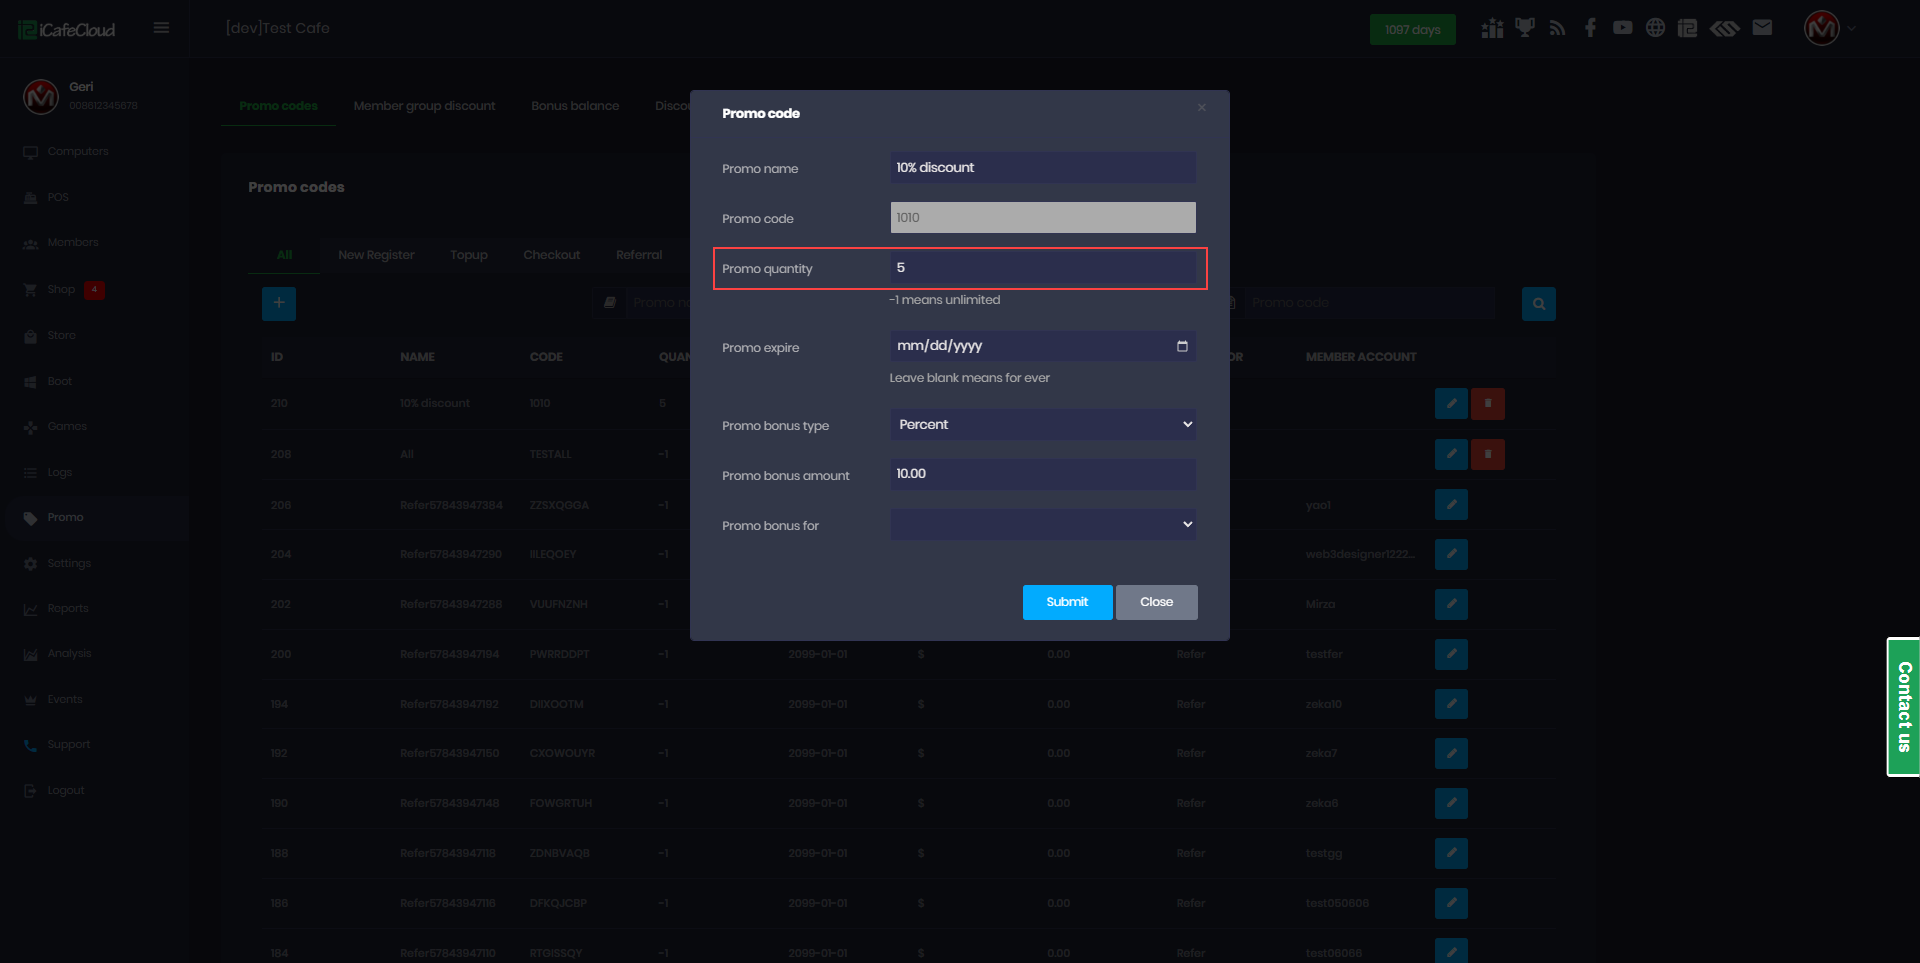Open the YouTube icon link
1920x963 pixels.
pos(1622,28)
